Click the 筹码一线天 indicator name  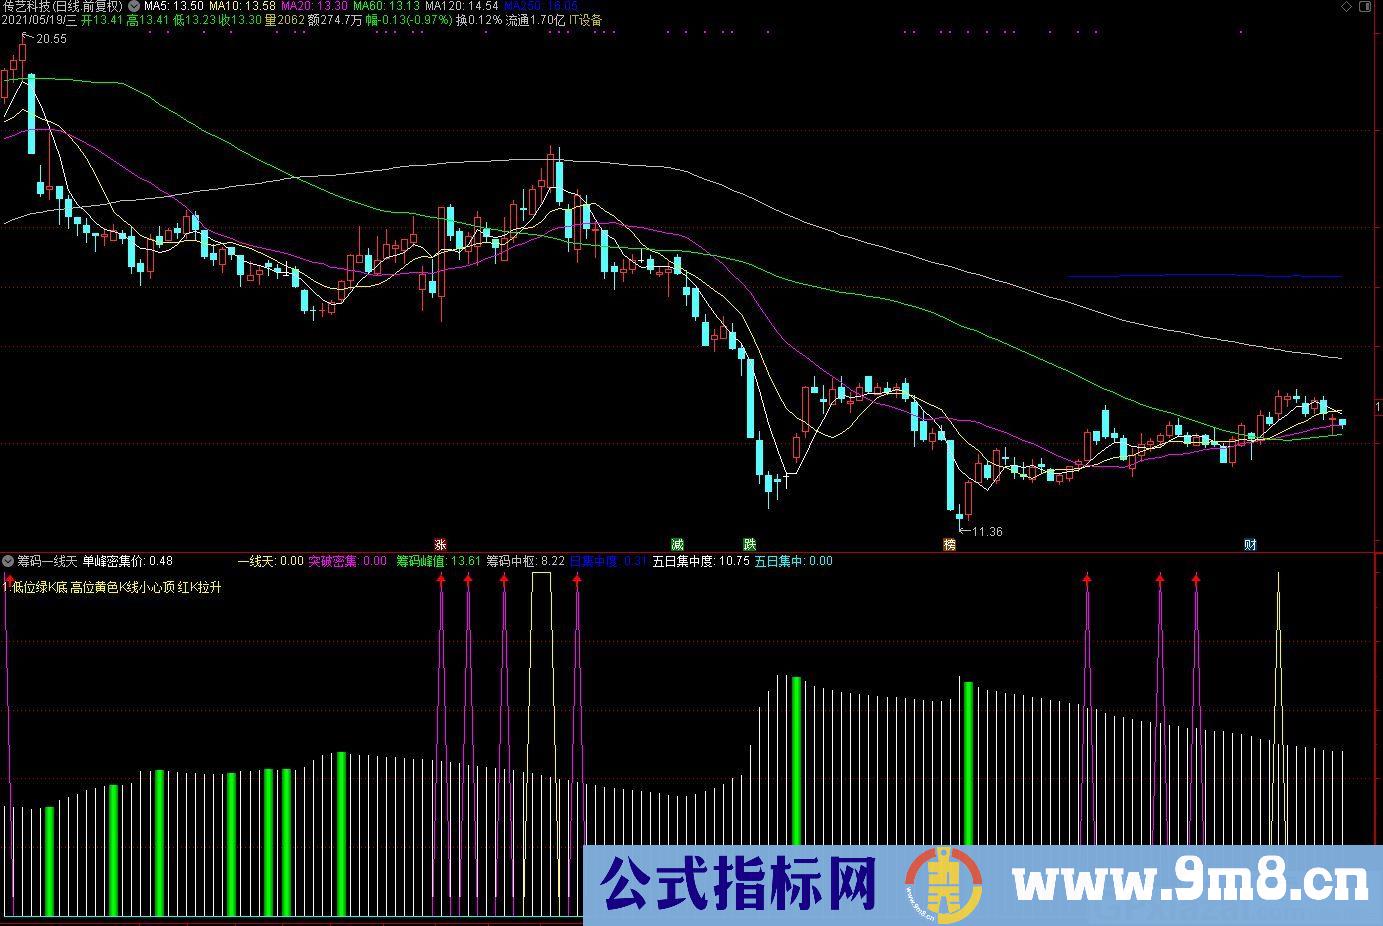tap(47, 561)
